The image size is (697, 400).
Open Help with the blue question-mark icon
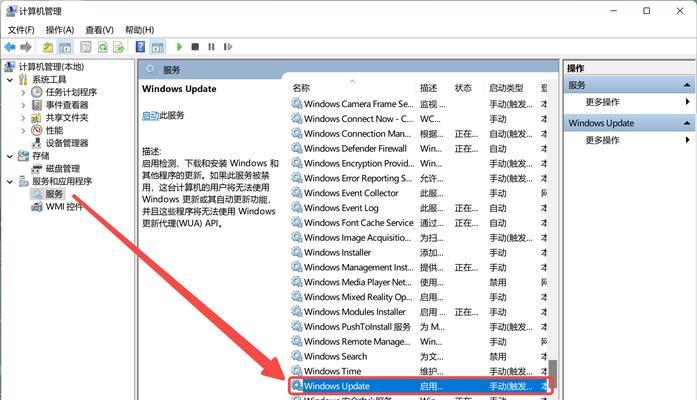tap(140, 47)
